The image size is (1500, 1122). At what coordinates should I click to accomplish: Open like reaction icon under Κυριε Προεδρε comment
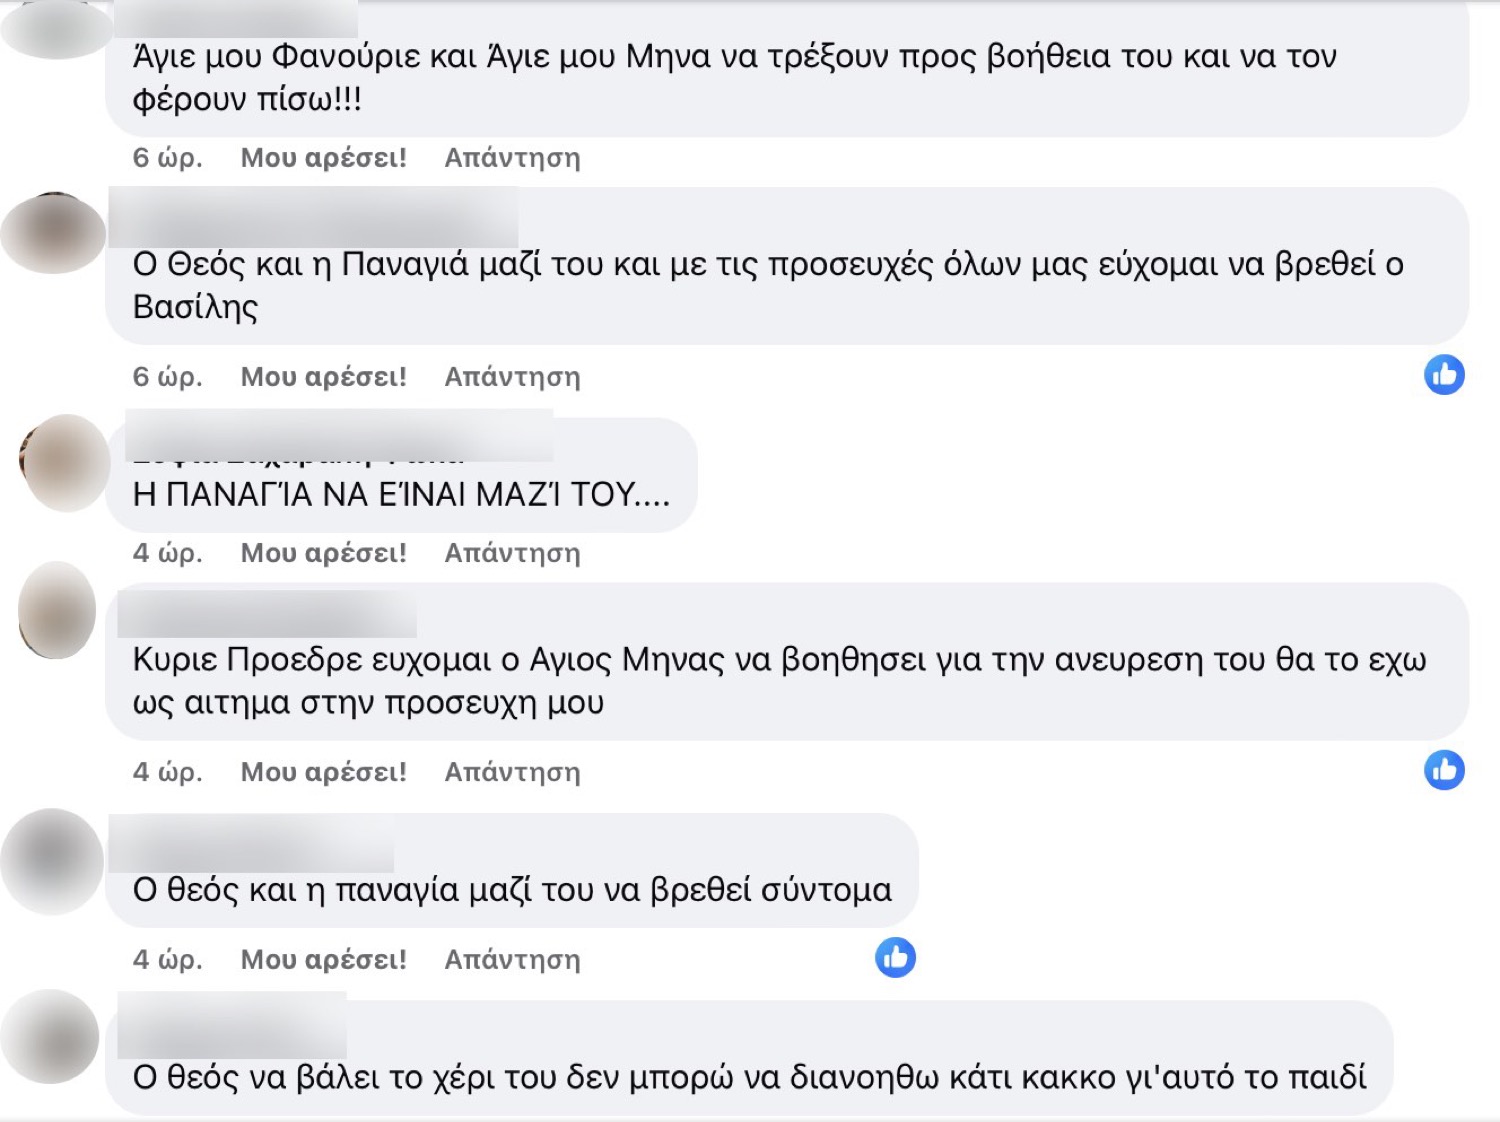coord(1444,770)
